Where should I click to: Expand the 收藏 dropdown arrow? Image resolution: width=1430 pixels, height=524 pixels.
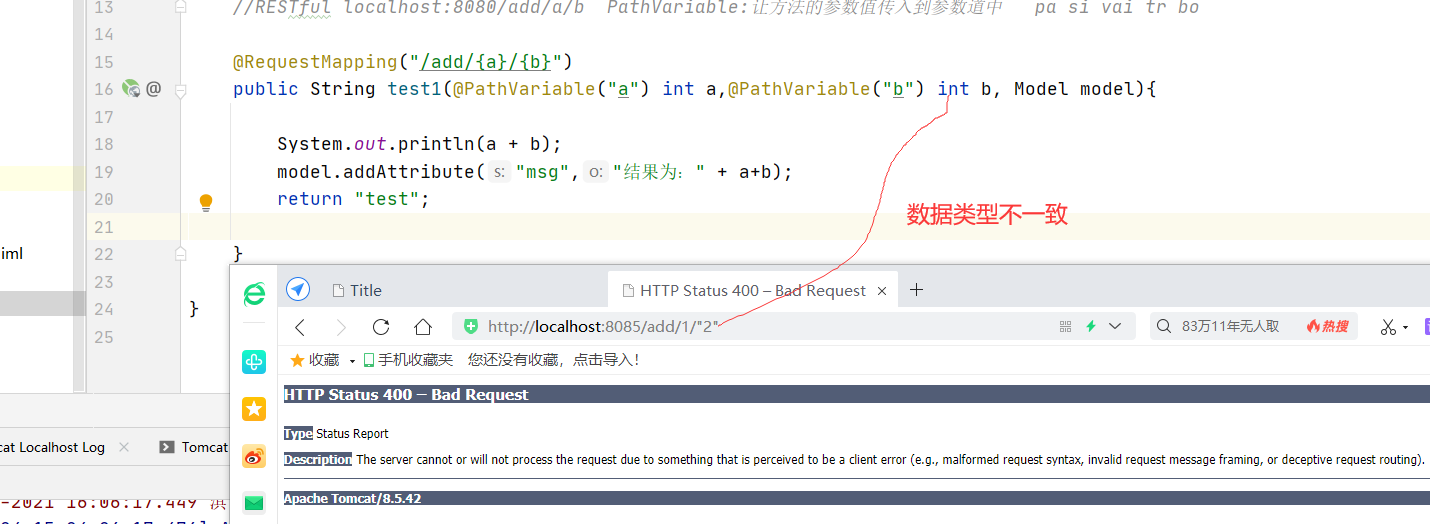[x=353, y=361]
